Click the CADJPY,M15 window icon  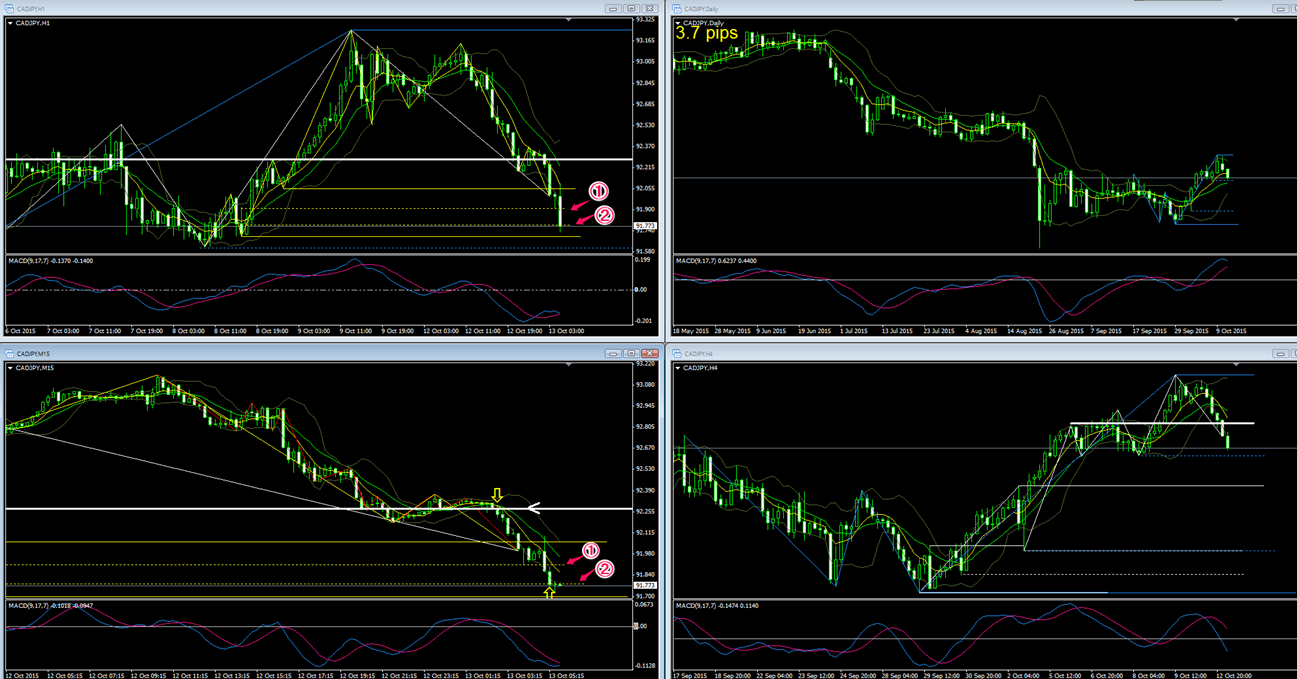tap(8, 354)
